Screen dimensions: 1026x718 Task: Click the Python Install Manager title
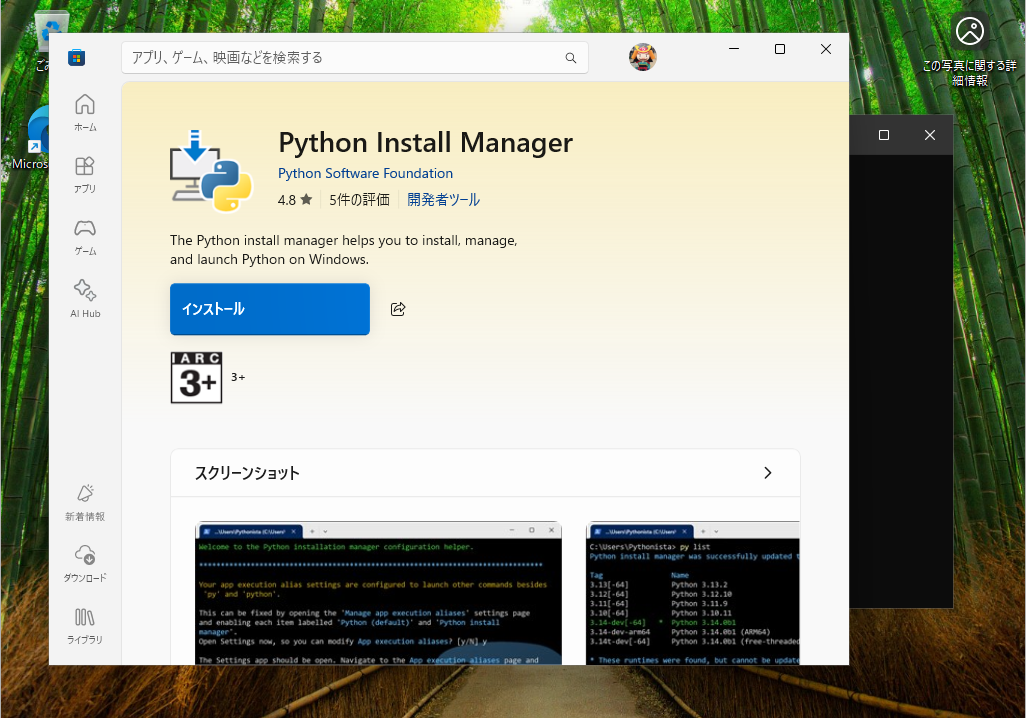pyautogui.click(x=425, y=143)
